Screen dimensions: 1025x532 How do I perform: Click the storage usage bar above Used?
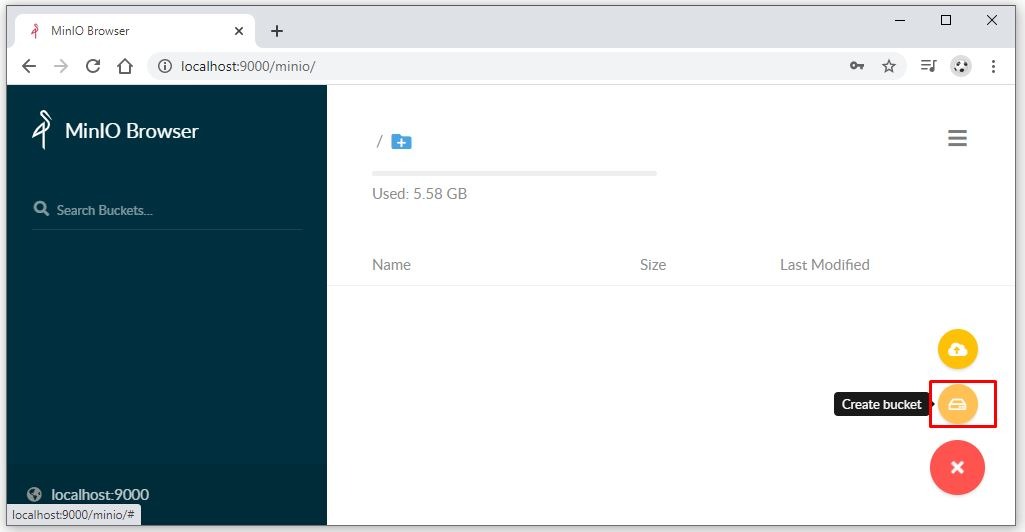(514, 174)
